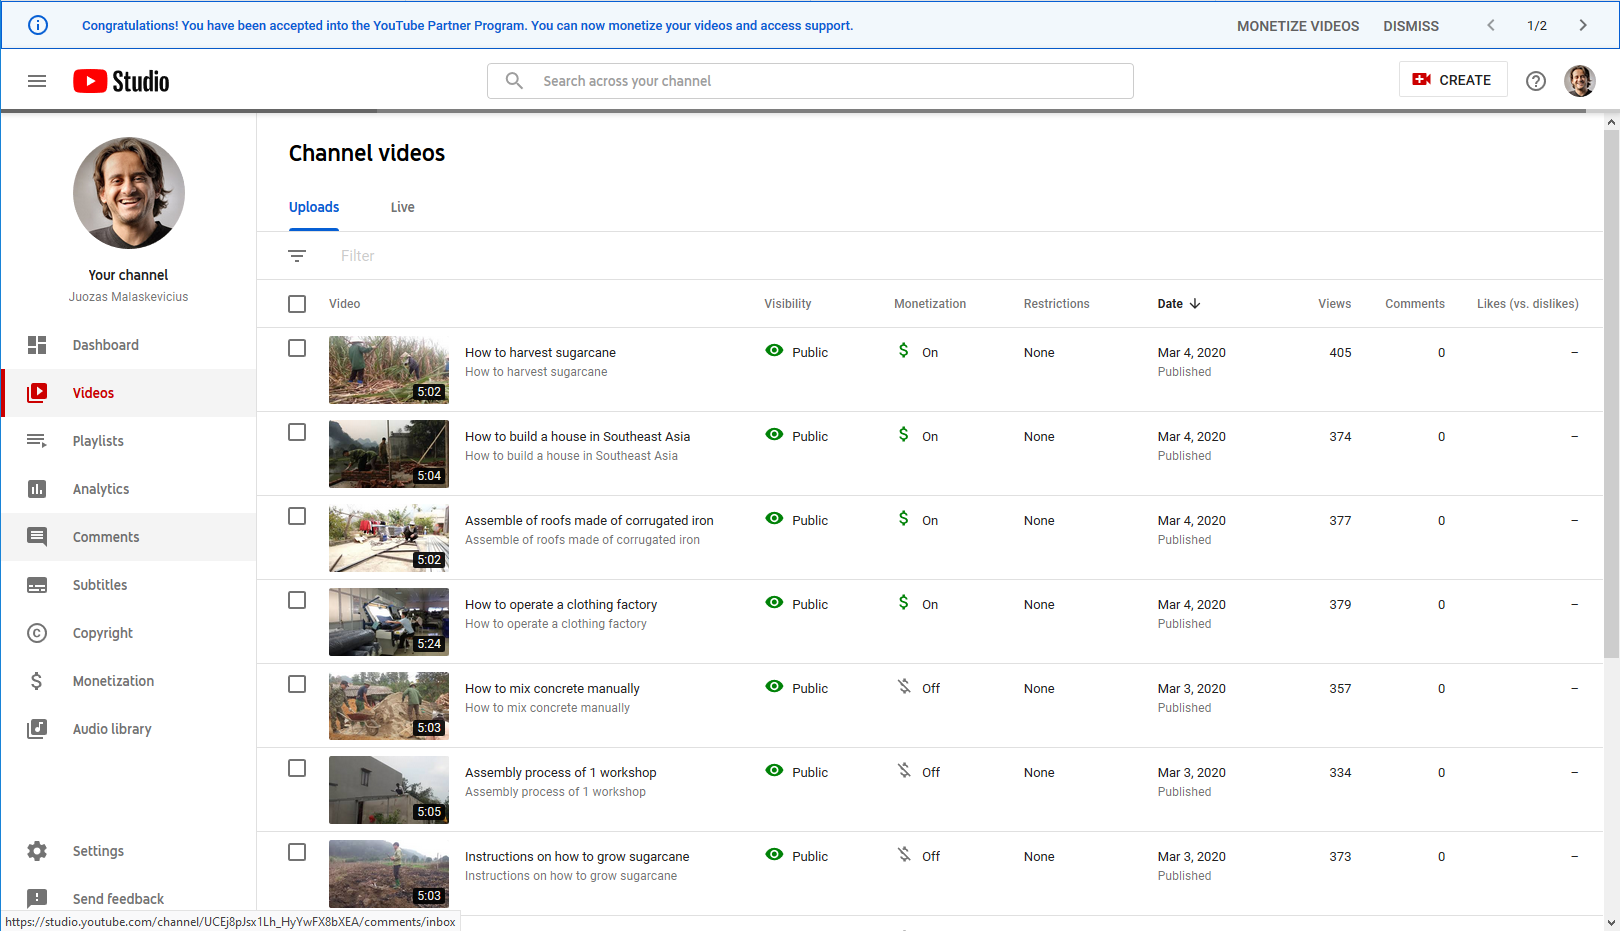Open the Analytics panel
Screen dimensions: 1620x931
pos(101,488)
